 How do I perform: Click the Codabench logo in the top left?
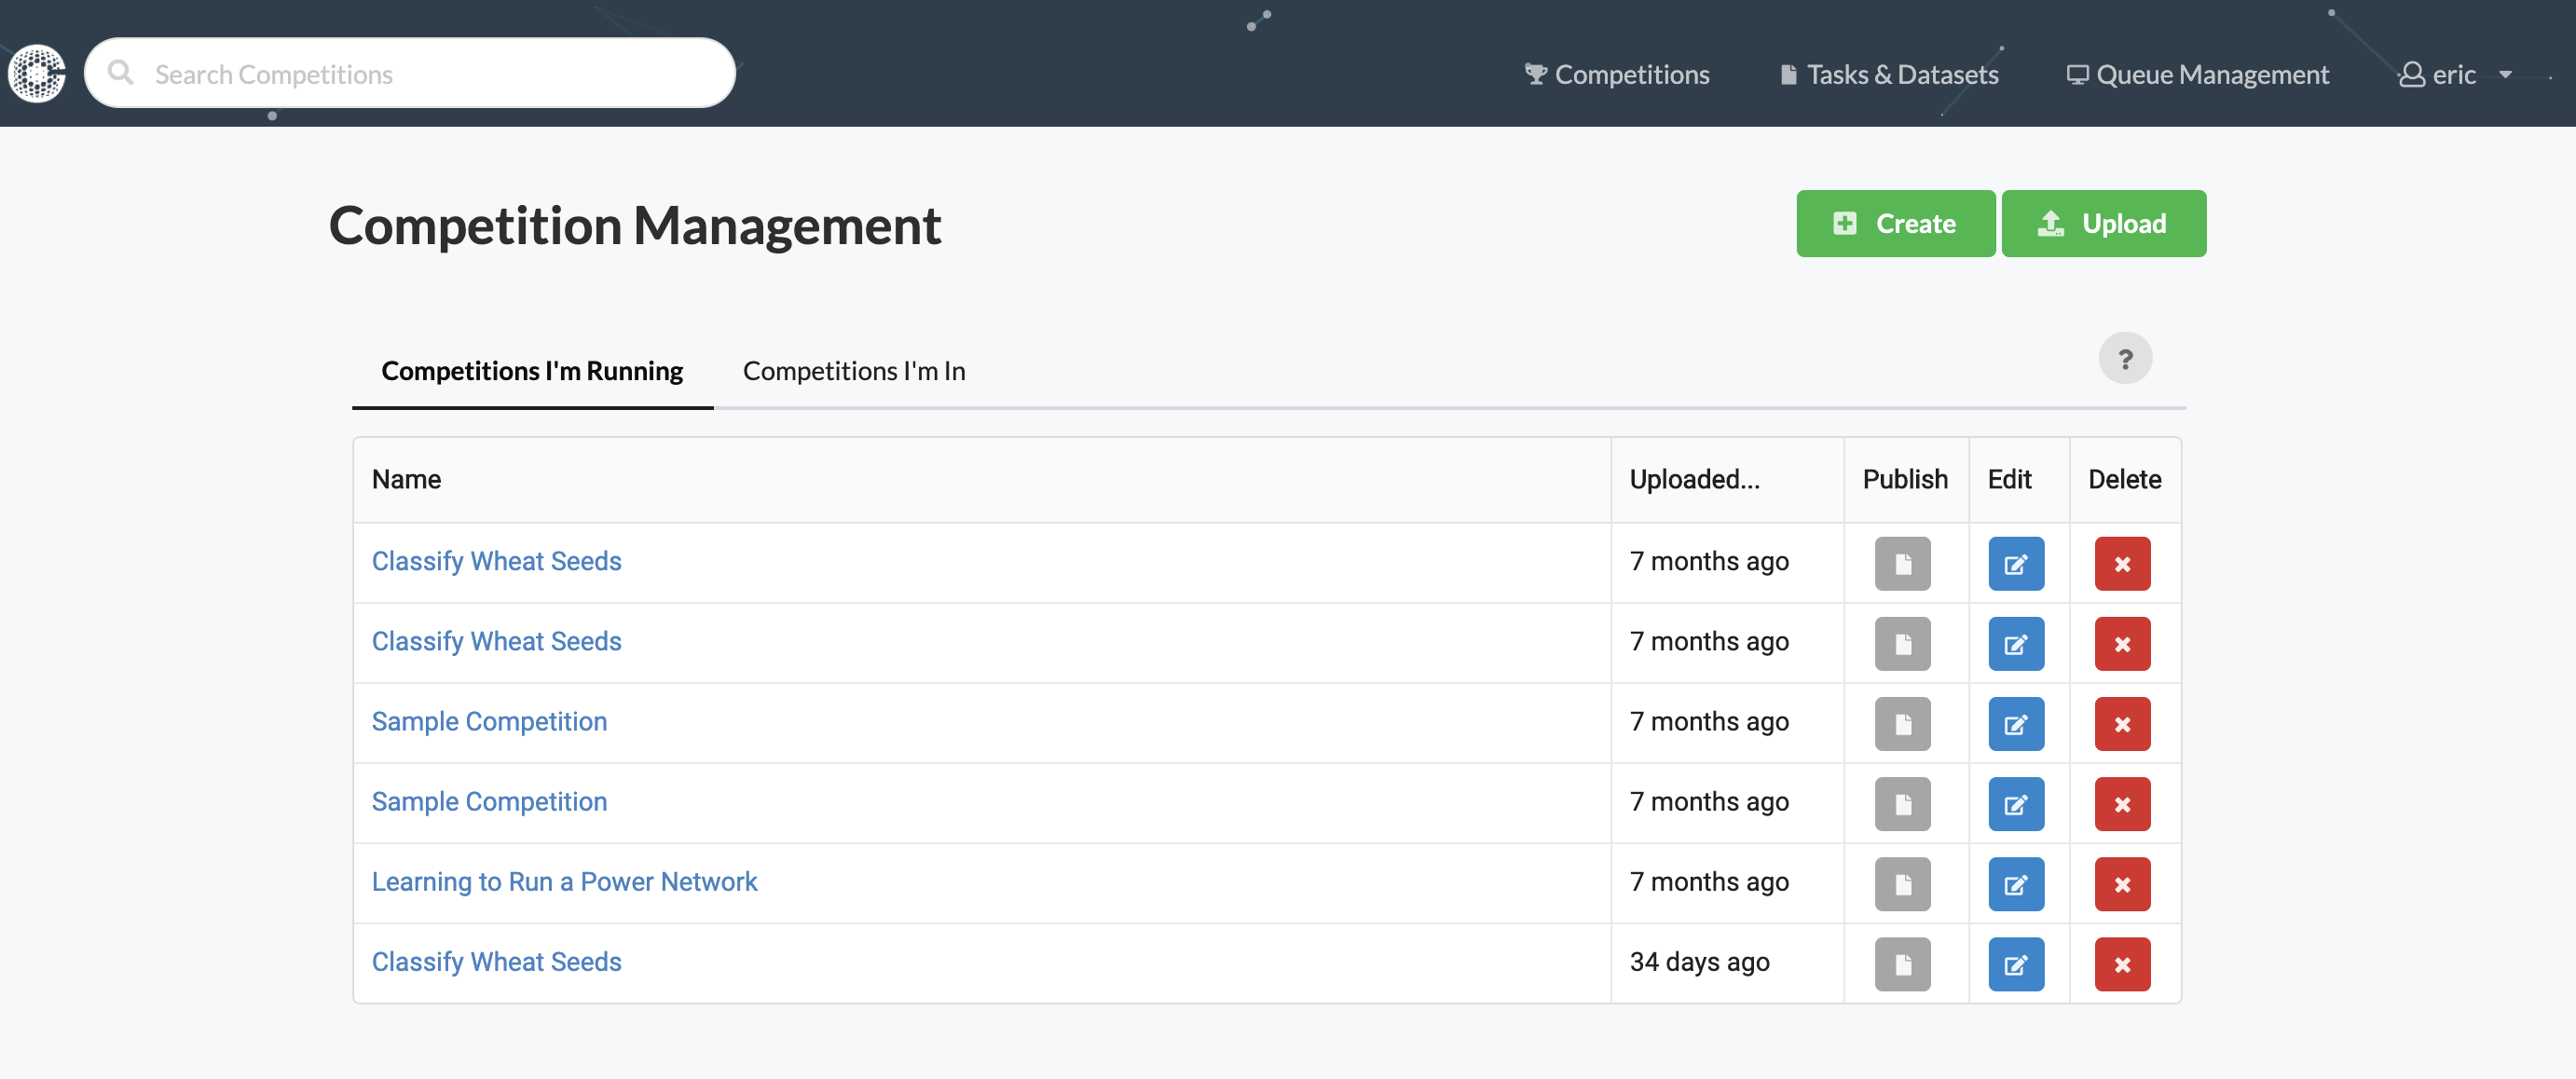37,74
